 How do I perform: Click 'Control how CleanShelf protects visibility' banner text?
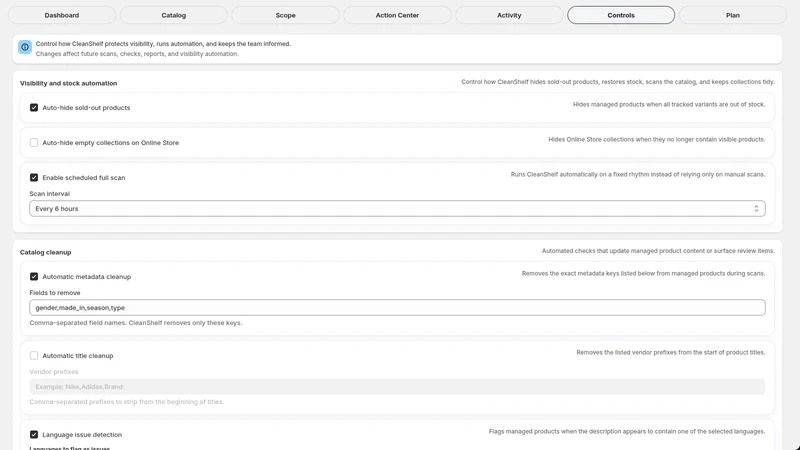click(163, 44)
